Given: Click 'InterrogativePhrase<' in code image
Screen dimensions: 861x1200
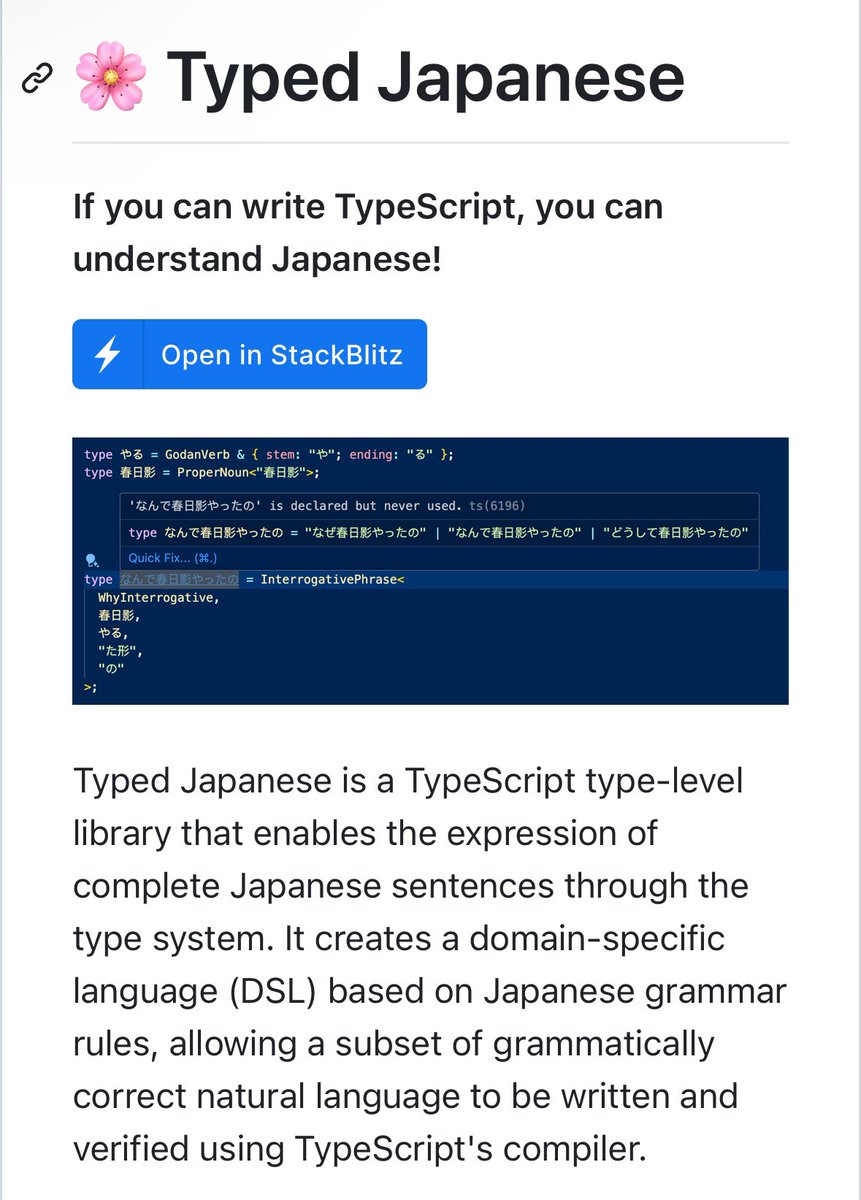Looking at the screenshot, I should point(332,580).
